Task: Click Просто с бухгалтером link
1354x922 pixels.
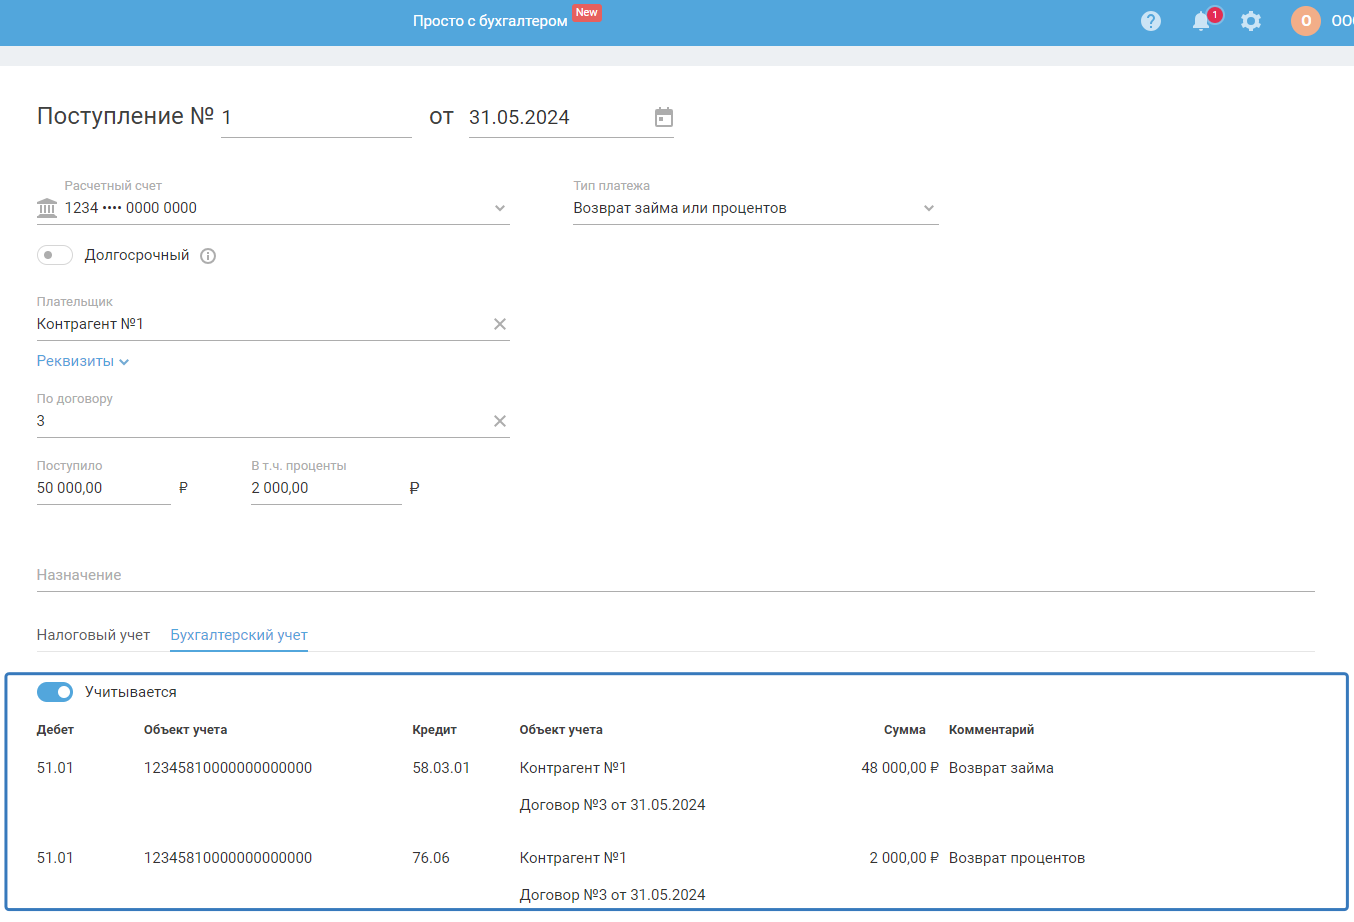Action: pos(490,21)
